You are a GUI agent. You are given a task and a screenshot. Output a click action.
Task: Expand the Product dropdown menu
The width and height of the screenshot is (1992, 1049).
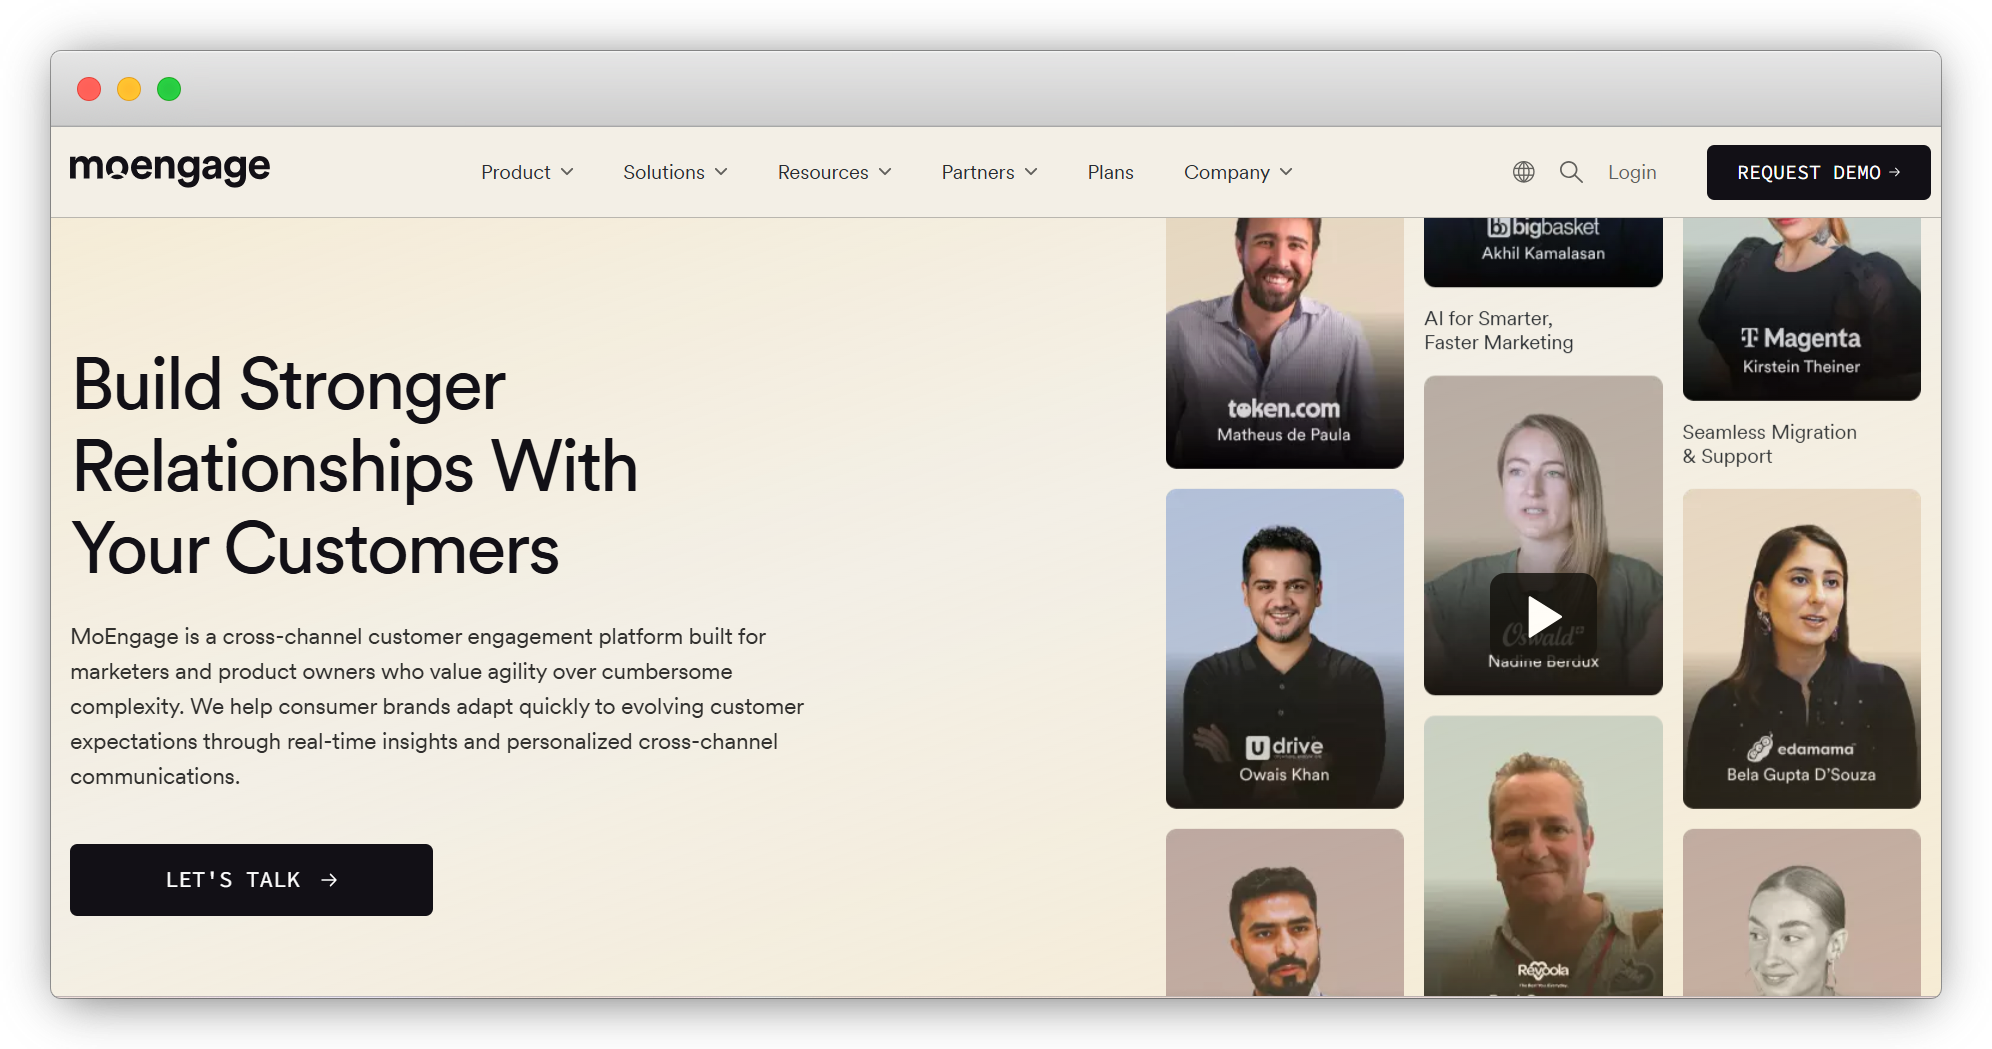[x=527, y=172]
